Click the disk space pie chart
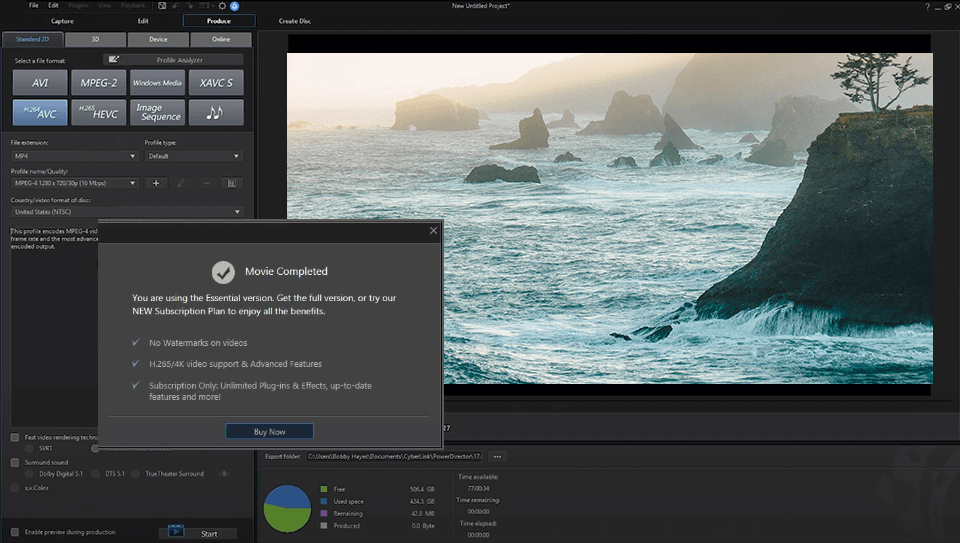Image resolution: width=960 pixels, height=543 pixels. pos(287,509)
